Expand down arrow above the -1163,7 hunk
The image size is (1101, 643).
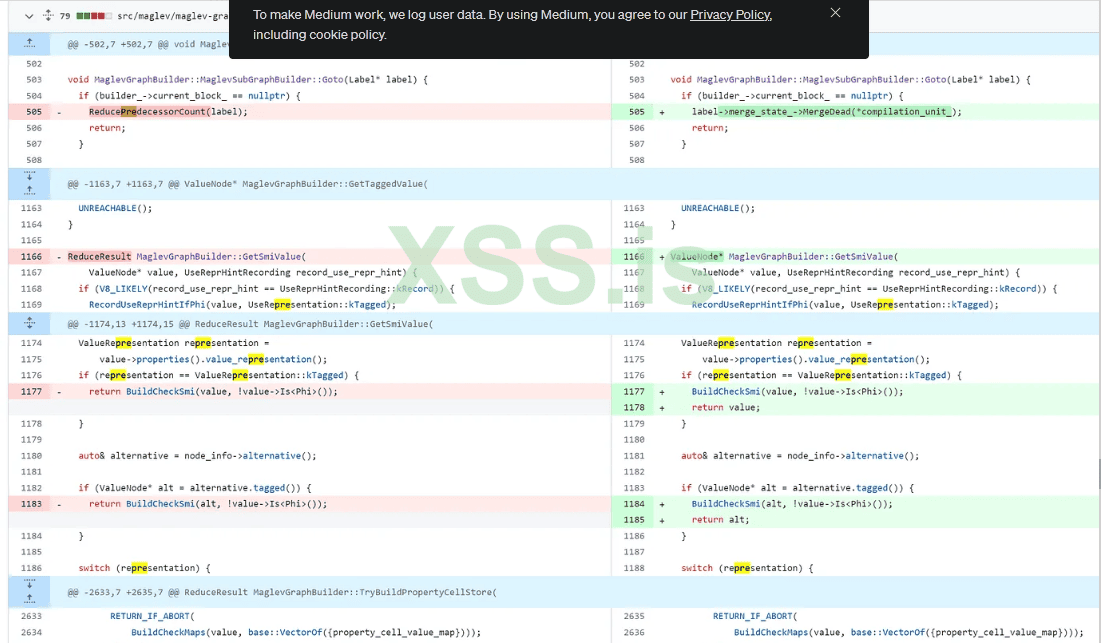(x=30, y=177)
